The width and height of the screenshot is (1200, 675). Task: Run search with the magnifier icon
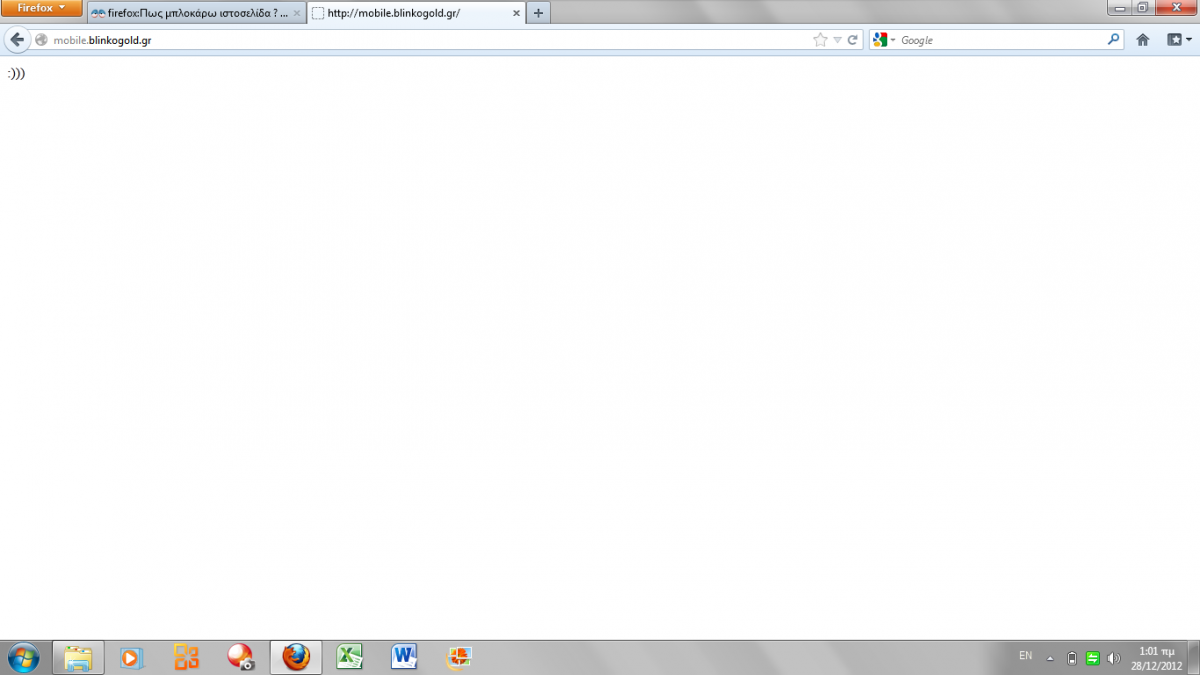[x=1114, y=40]
